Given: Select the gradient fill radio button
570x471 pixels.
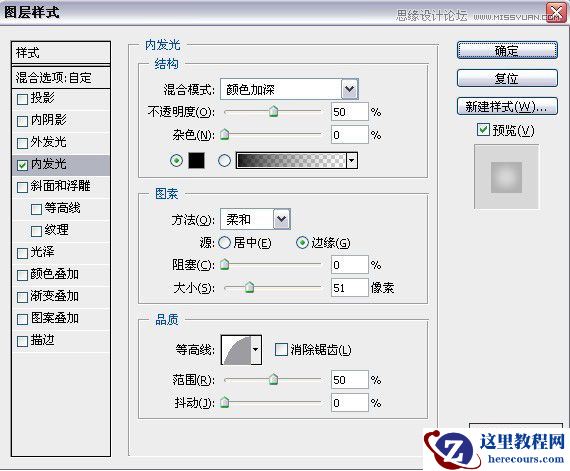Looking at the screenshot, I should click(224, 160).
